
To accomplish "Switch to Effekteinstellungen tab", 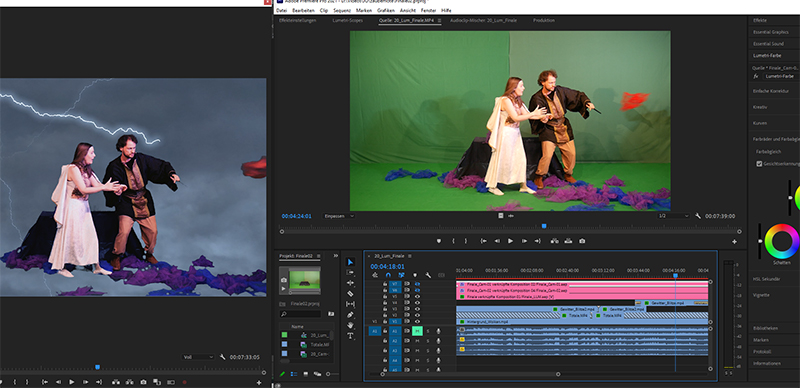I will coord(297,20).
